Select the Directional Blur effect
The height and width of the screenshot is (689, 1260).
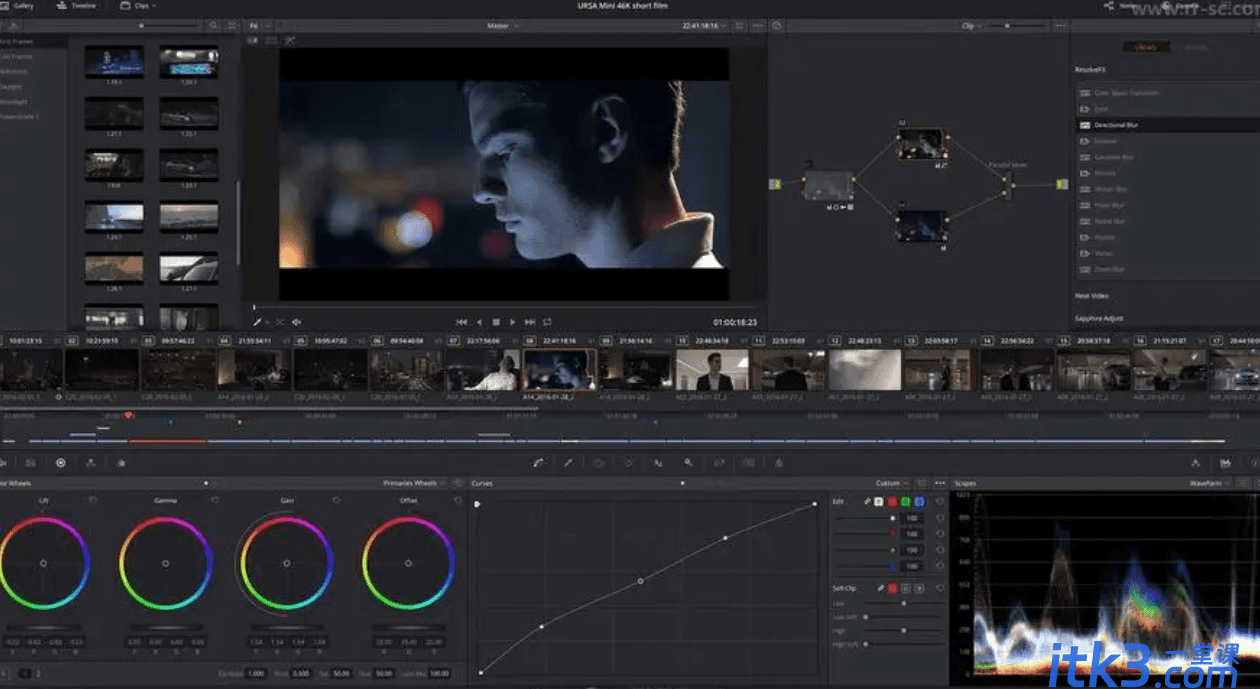(x=1165, y=125)
